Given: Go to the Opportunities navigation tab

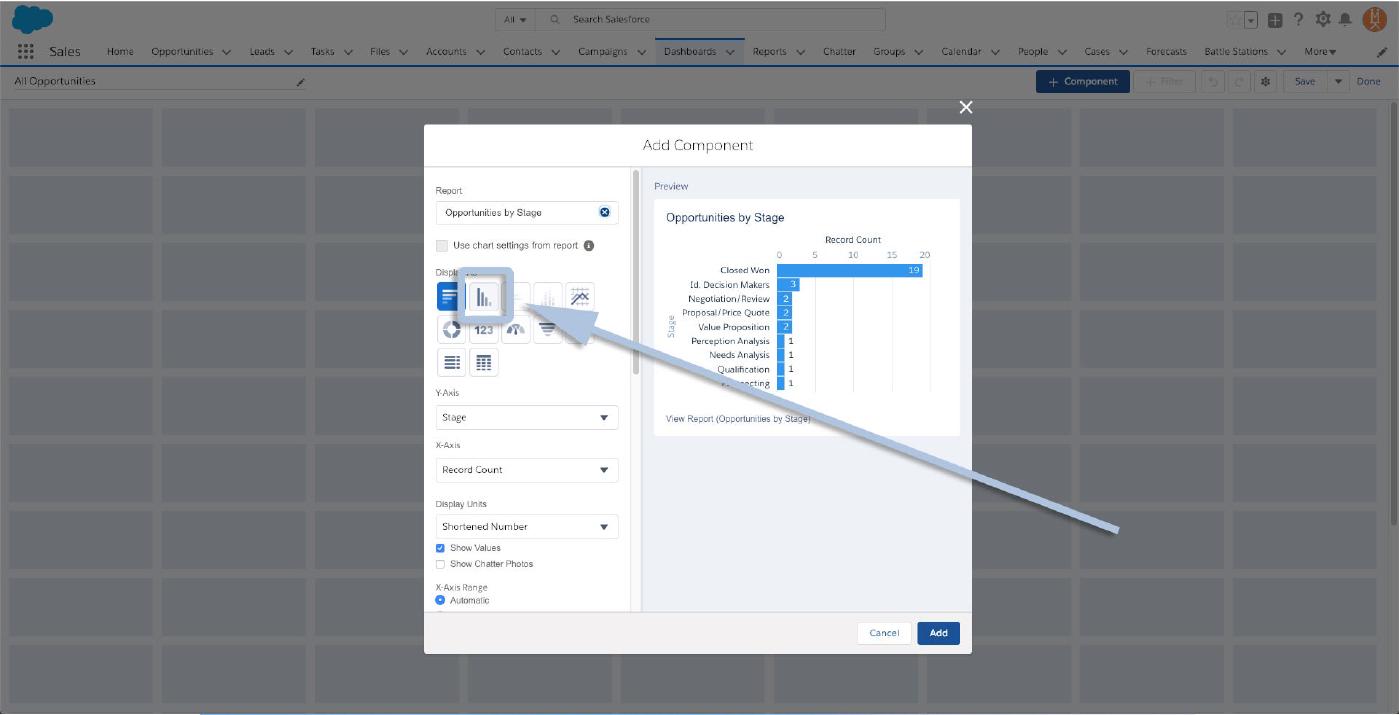Looking at the screenshot, I should pyautogui.click(x=182, y=52).
